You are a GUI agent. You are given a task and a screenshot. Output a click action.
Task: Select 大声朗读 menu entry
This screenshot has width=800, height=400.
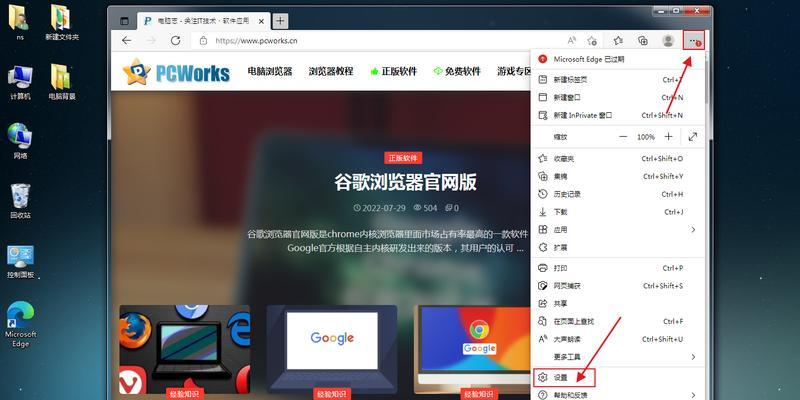[x=617, y=339]
